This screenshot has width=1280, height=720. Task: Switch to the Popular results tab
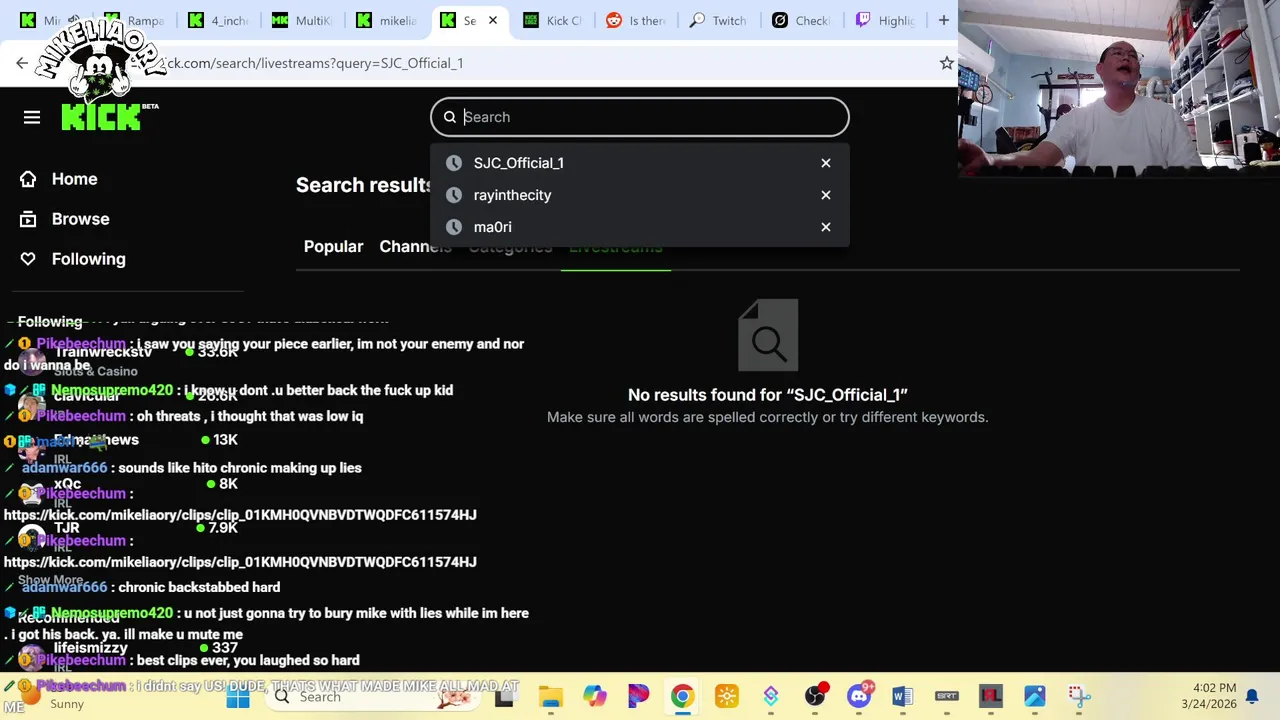click(x=333, y=246)
